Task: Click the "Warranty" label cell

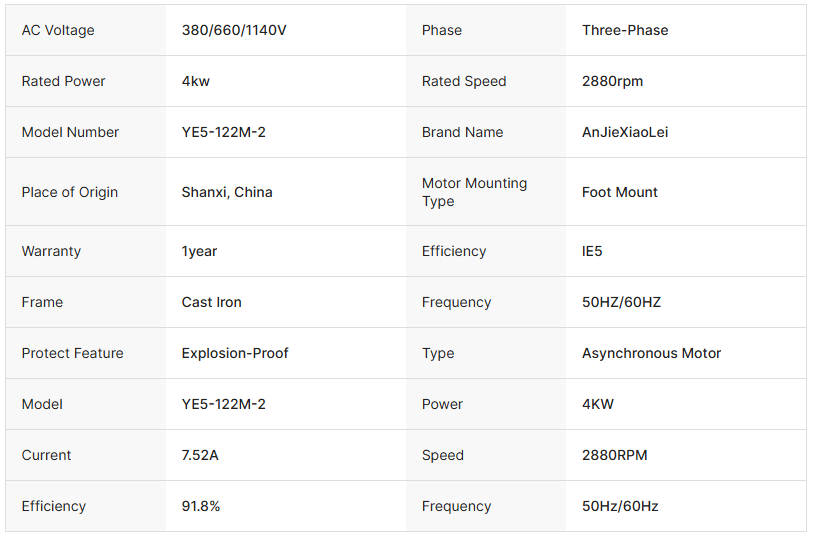Action: [51, 251]
